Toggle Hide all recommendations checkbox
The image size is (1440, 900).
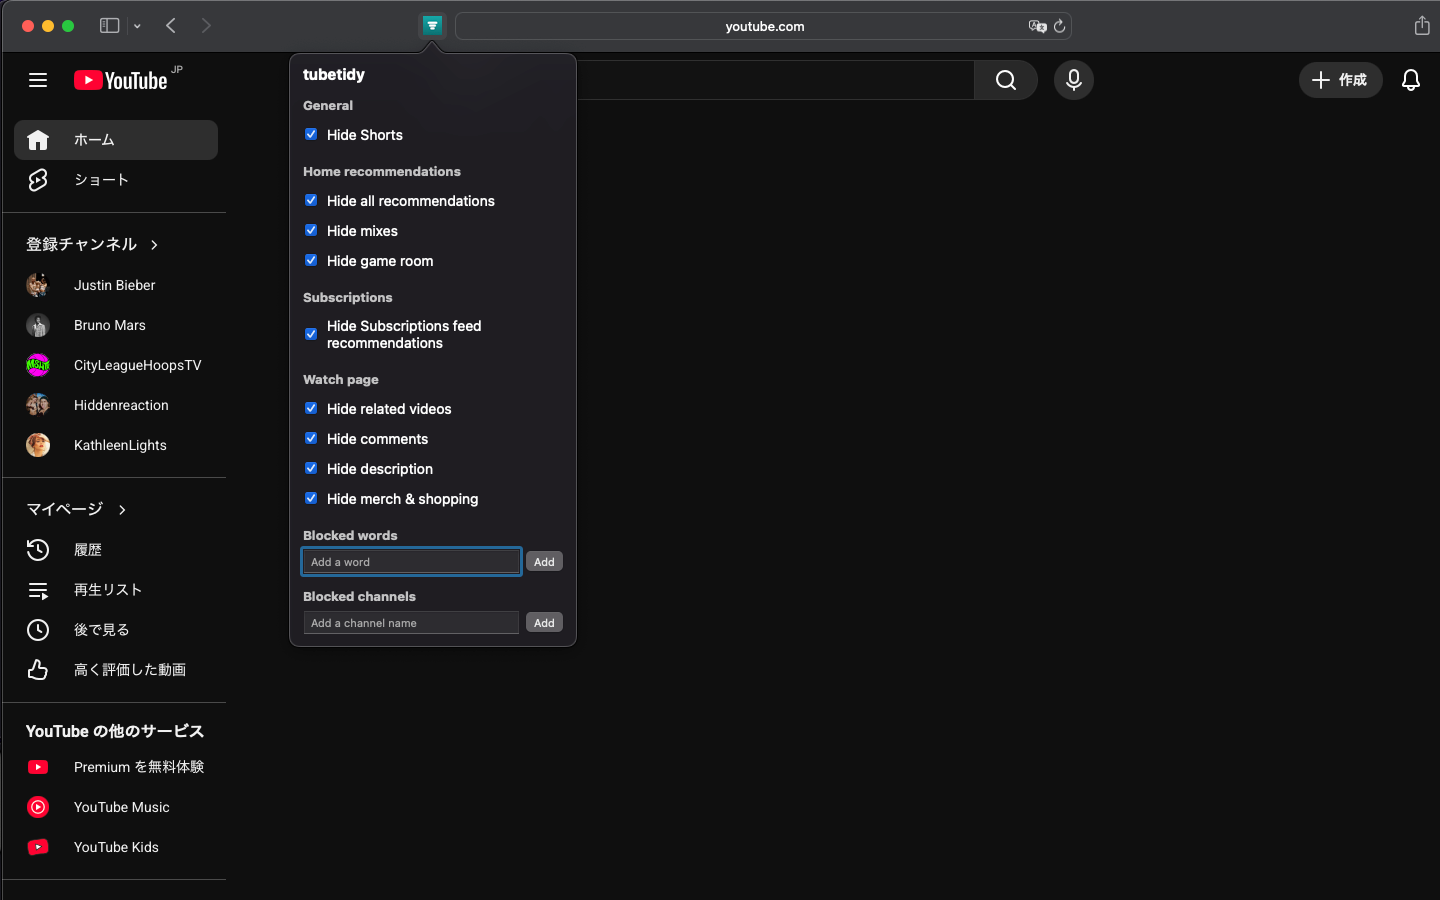click(311, 200)
